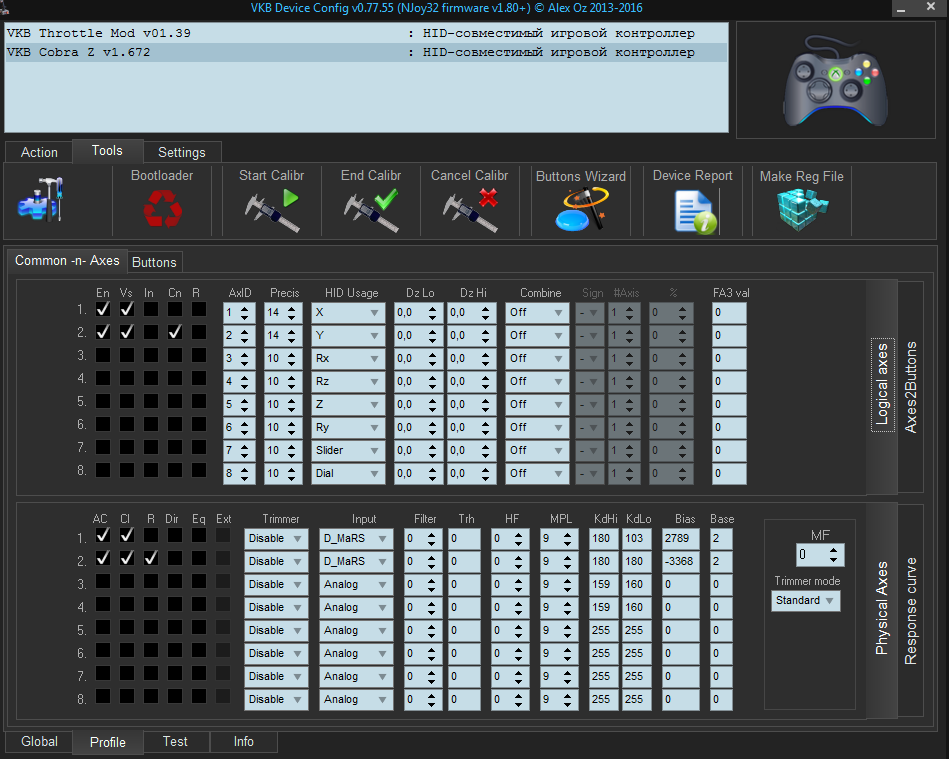The width and height of the screenshot is (949, 759).
Task: Switch to the Test bottom tab
Action: point(176,741)
